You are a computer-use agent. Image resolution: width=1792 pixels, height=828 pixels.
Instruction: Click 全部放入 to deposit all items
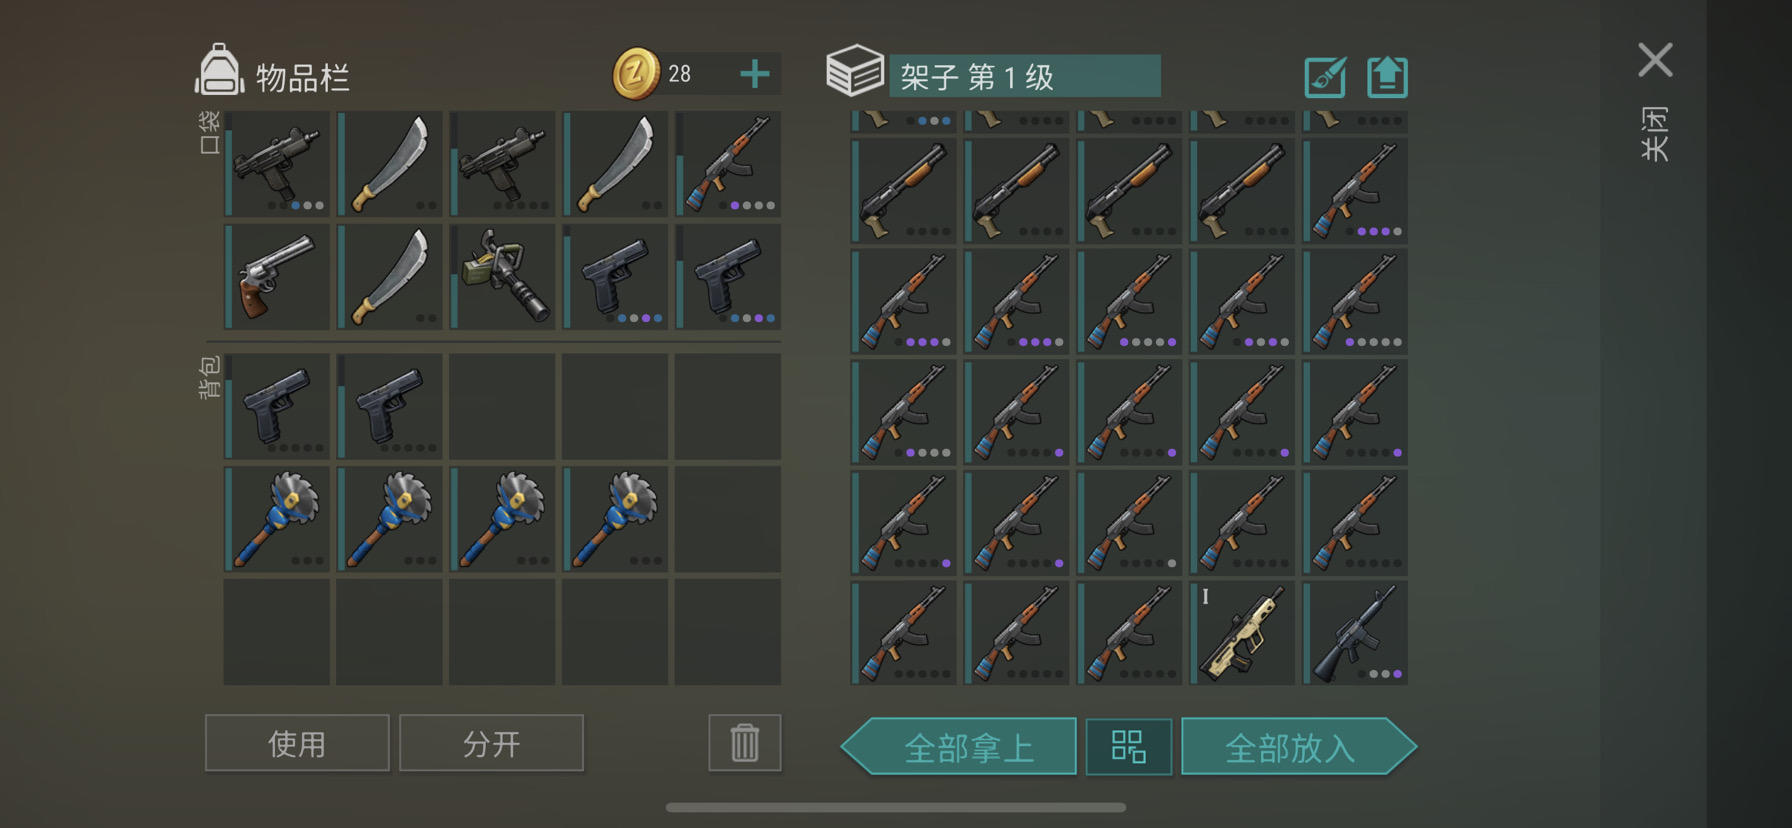pyautogui.click(x=1298, y=746)
